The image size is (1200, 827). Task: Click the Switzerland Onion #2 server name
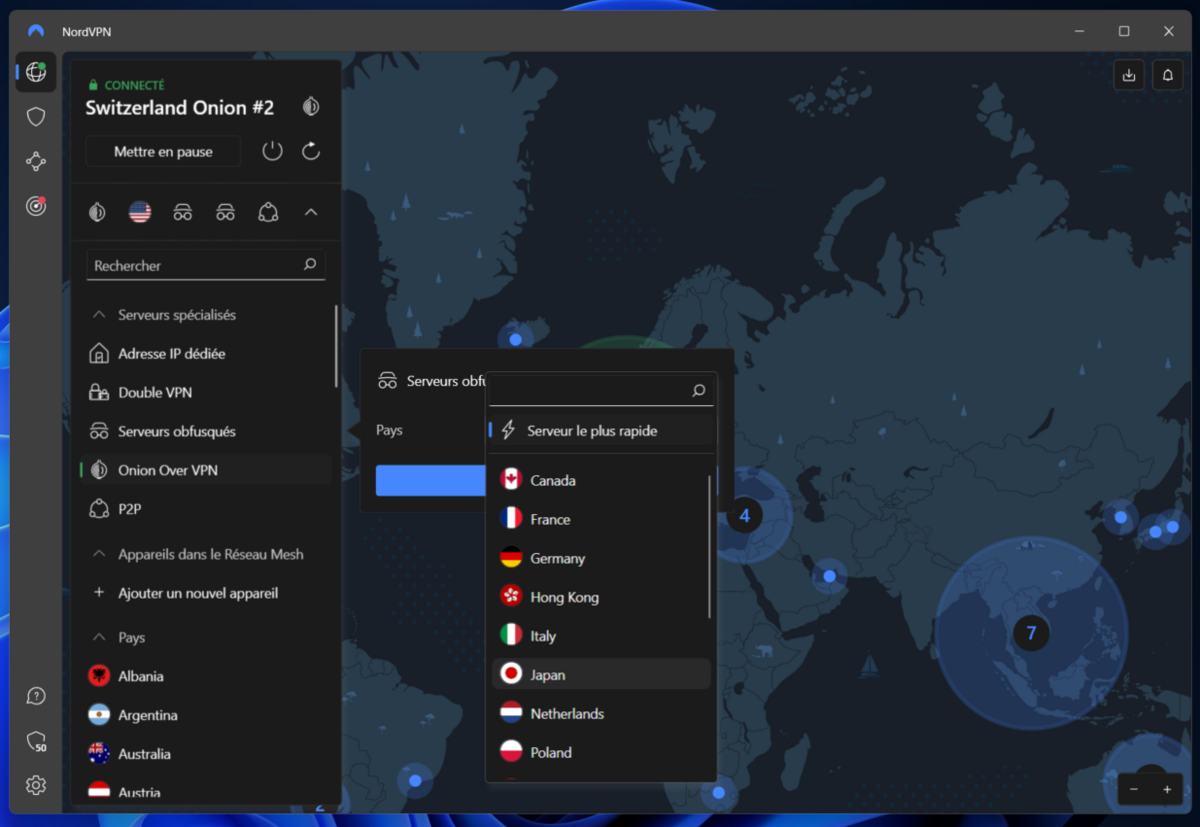pyautogui.click(x=180, y=107)
